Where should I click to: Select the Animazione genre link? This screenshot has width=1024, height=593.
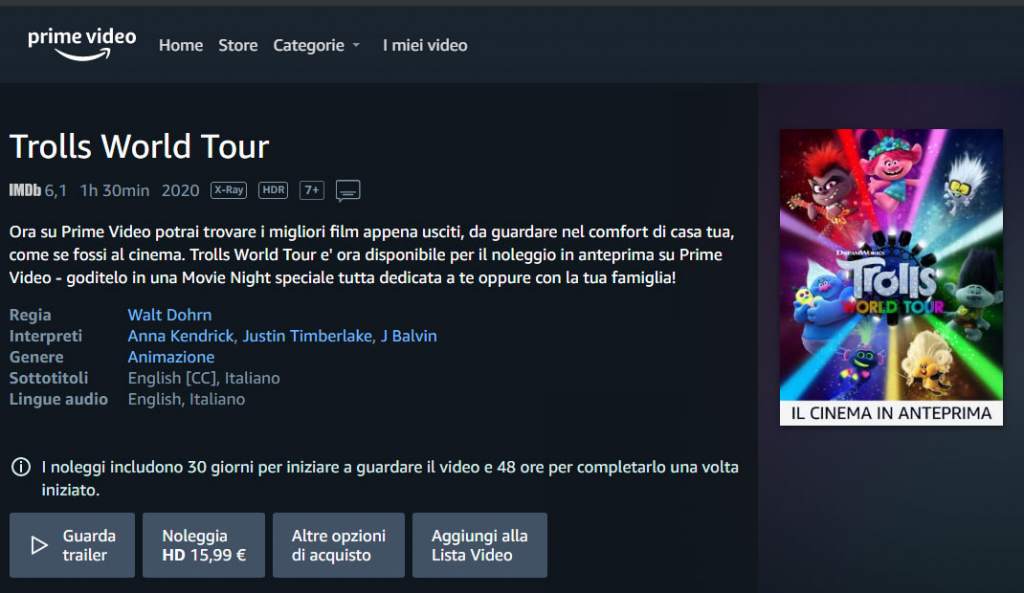tap(171, 357)
